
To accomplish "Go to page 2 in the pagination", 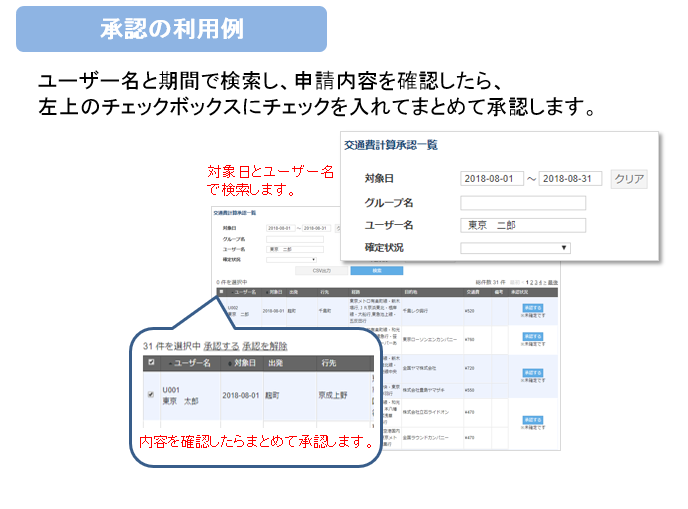I will click(533, 283).
